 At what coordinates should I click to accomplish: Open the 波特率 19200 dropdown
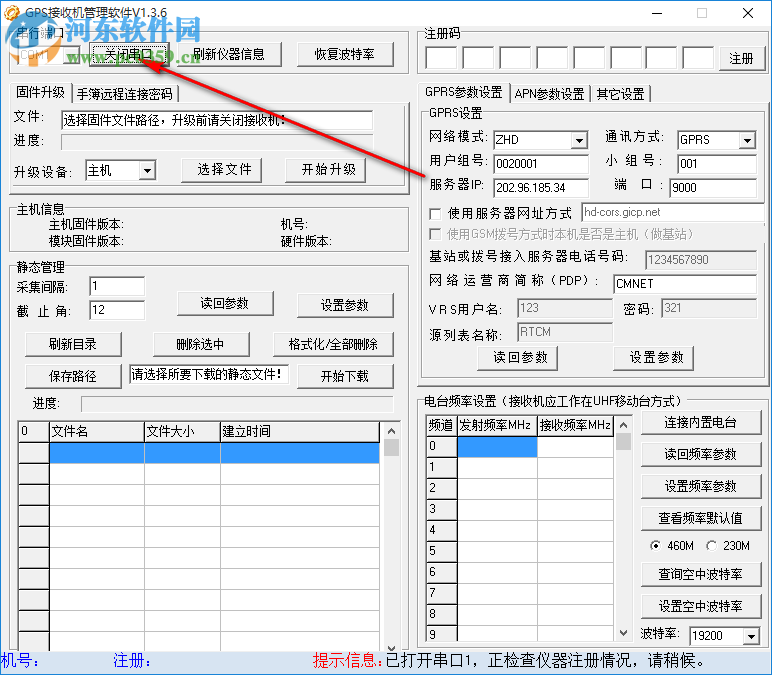(751, 637)
